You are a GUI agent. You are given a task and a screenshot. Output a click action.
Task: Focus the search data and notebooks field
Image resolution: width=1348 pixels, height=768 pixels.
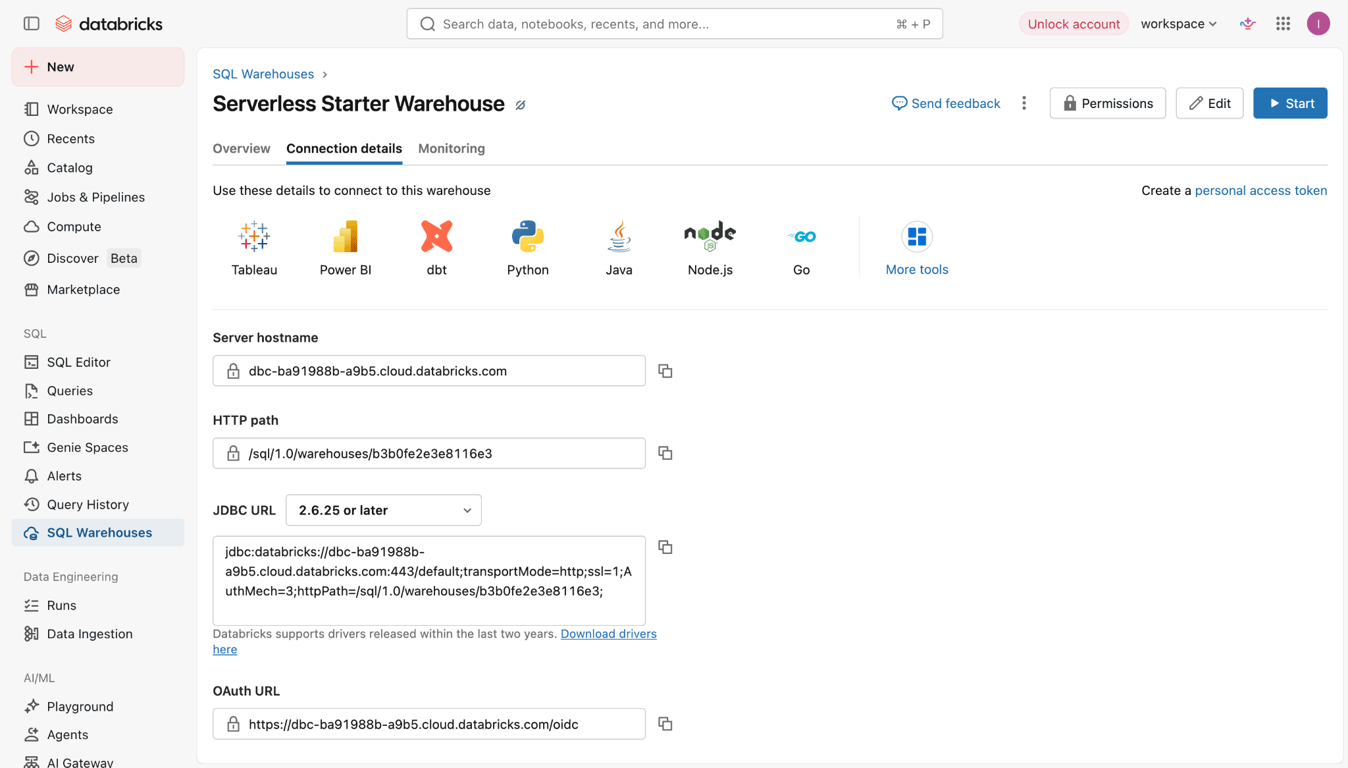[x=675, y=24]
